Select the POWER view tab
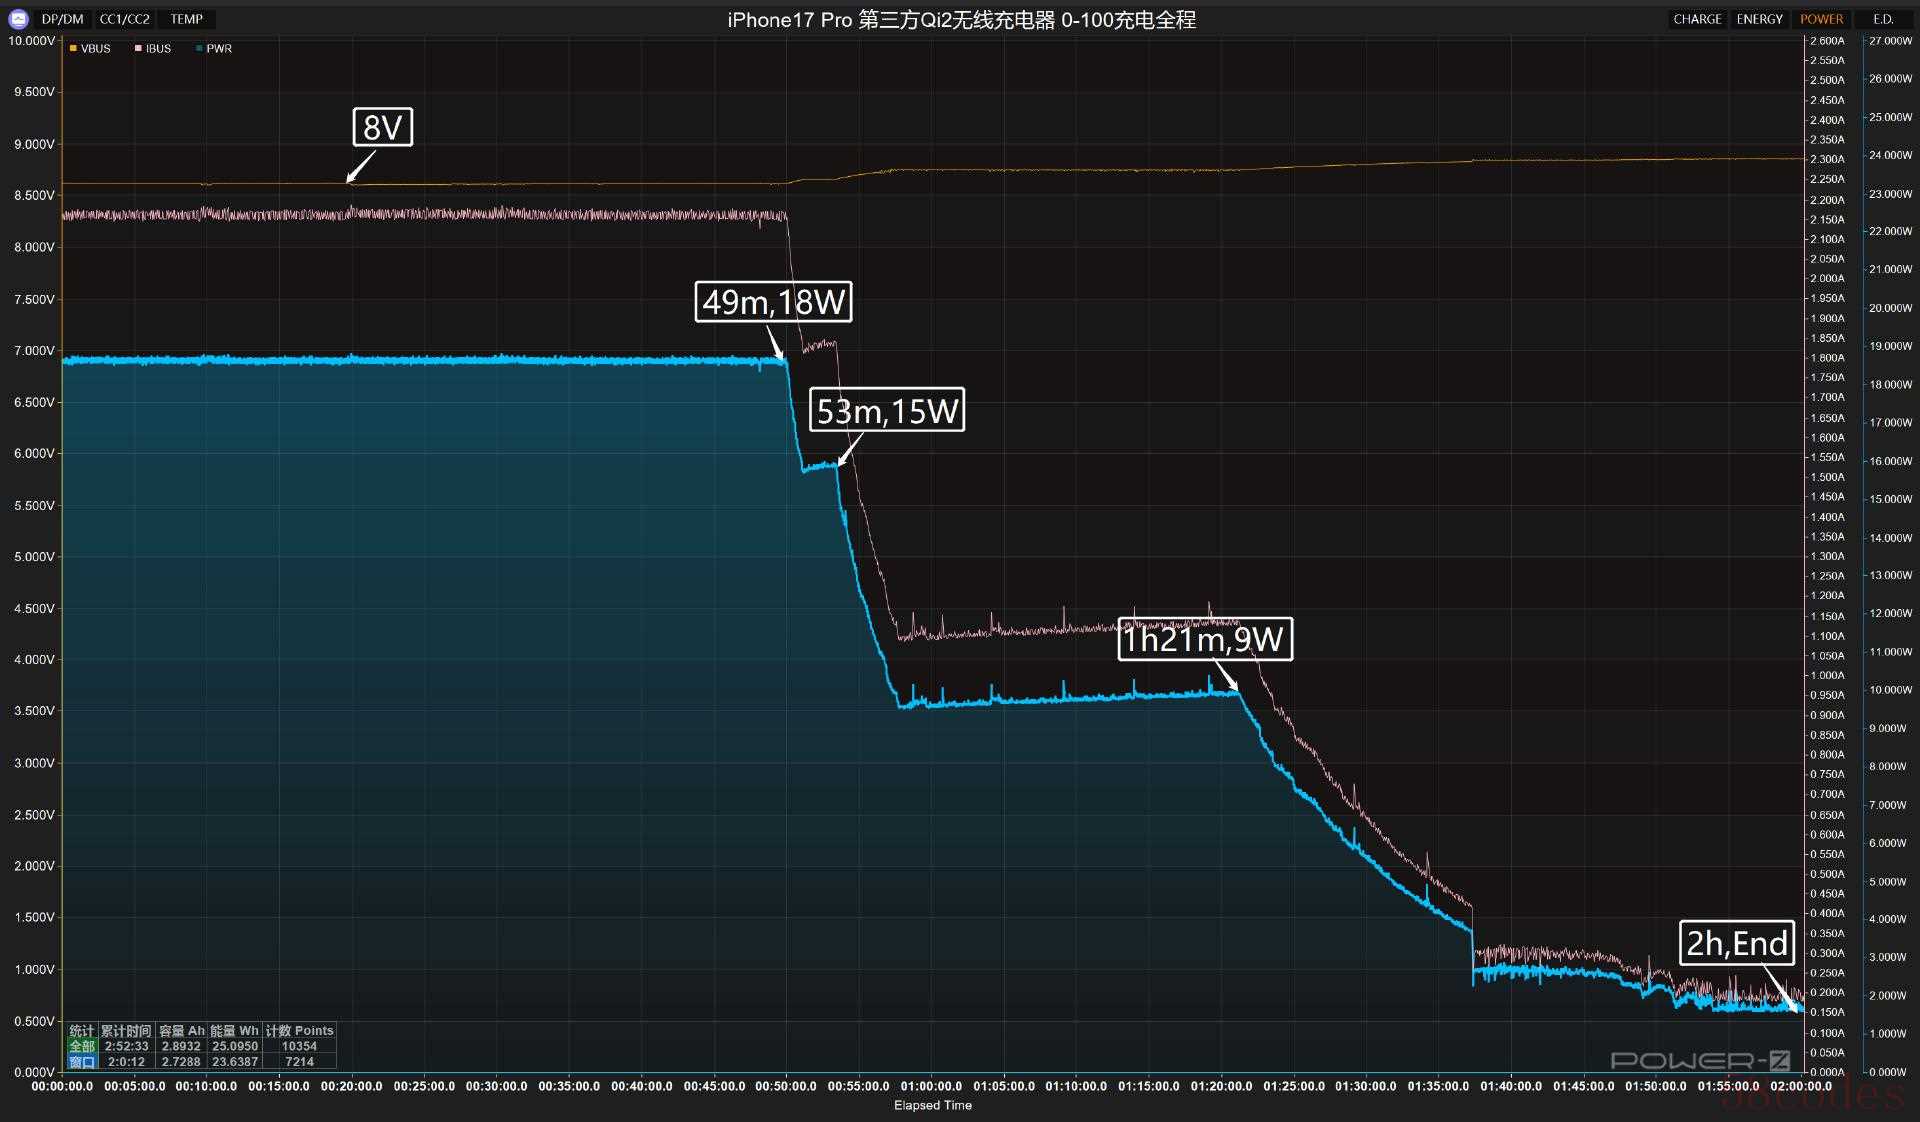The image size is (1920, 1122). pos(1821,19)
